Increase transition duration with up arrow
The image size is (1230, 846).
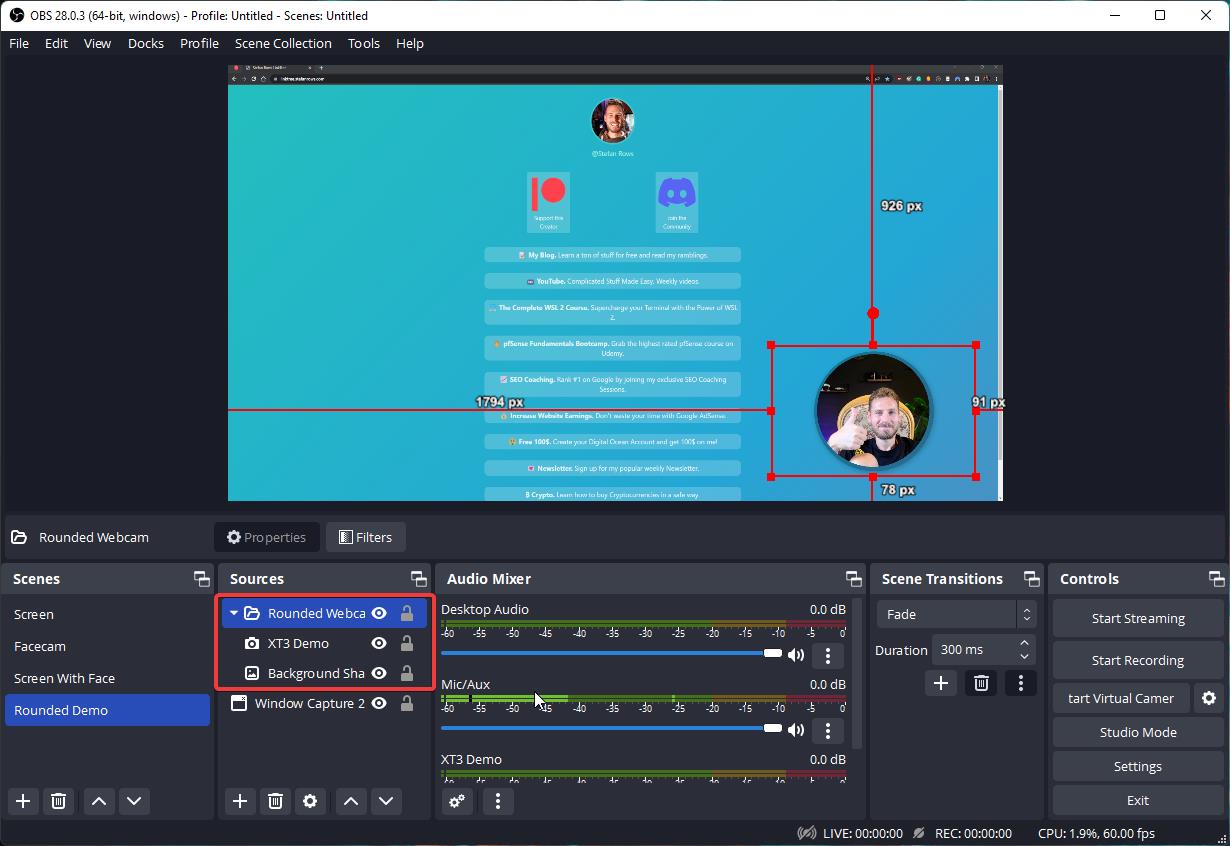[x=1024, y=643]
